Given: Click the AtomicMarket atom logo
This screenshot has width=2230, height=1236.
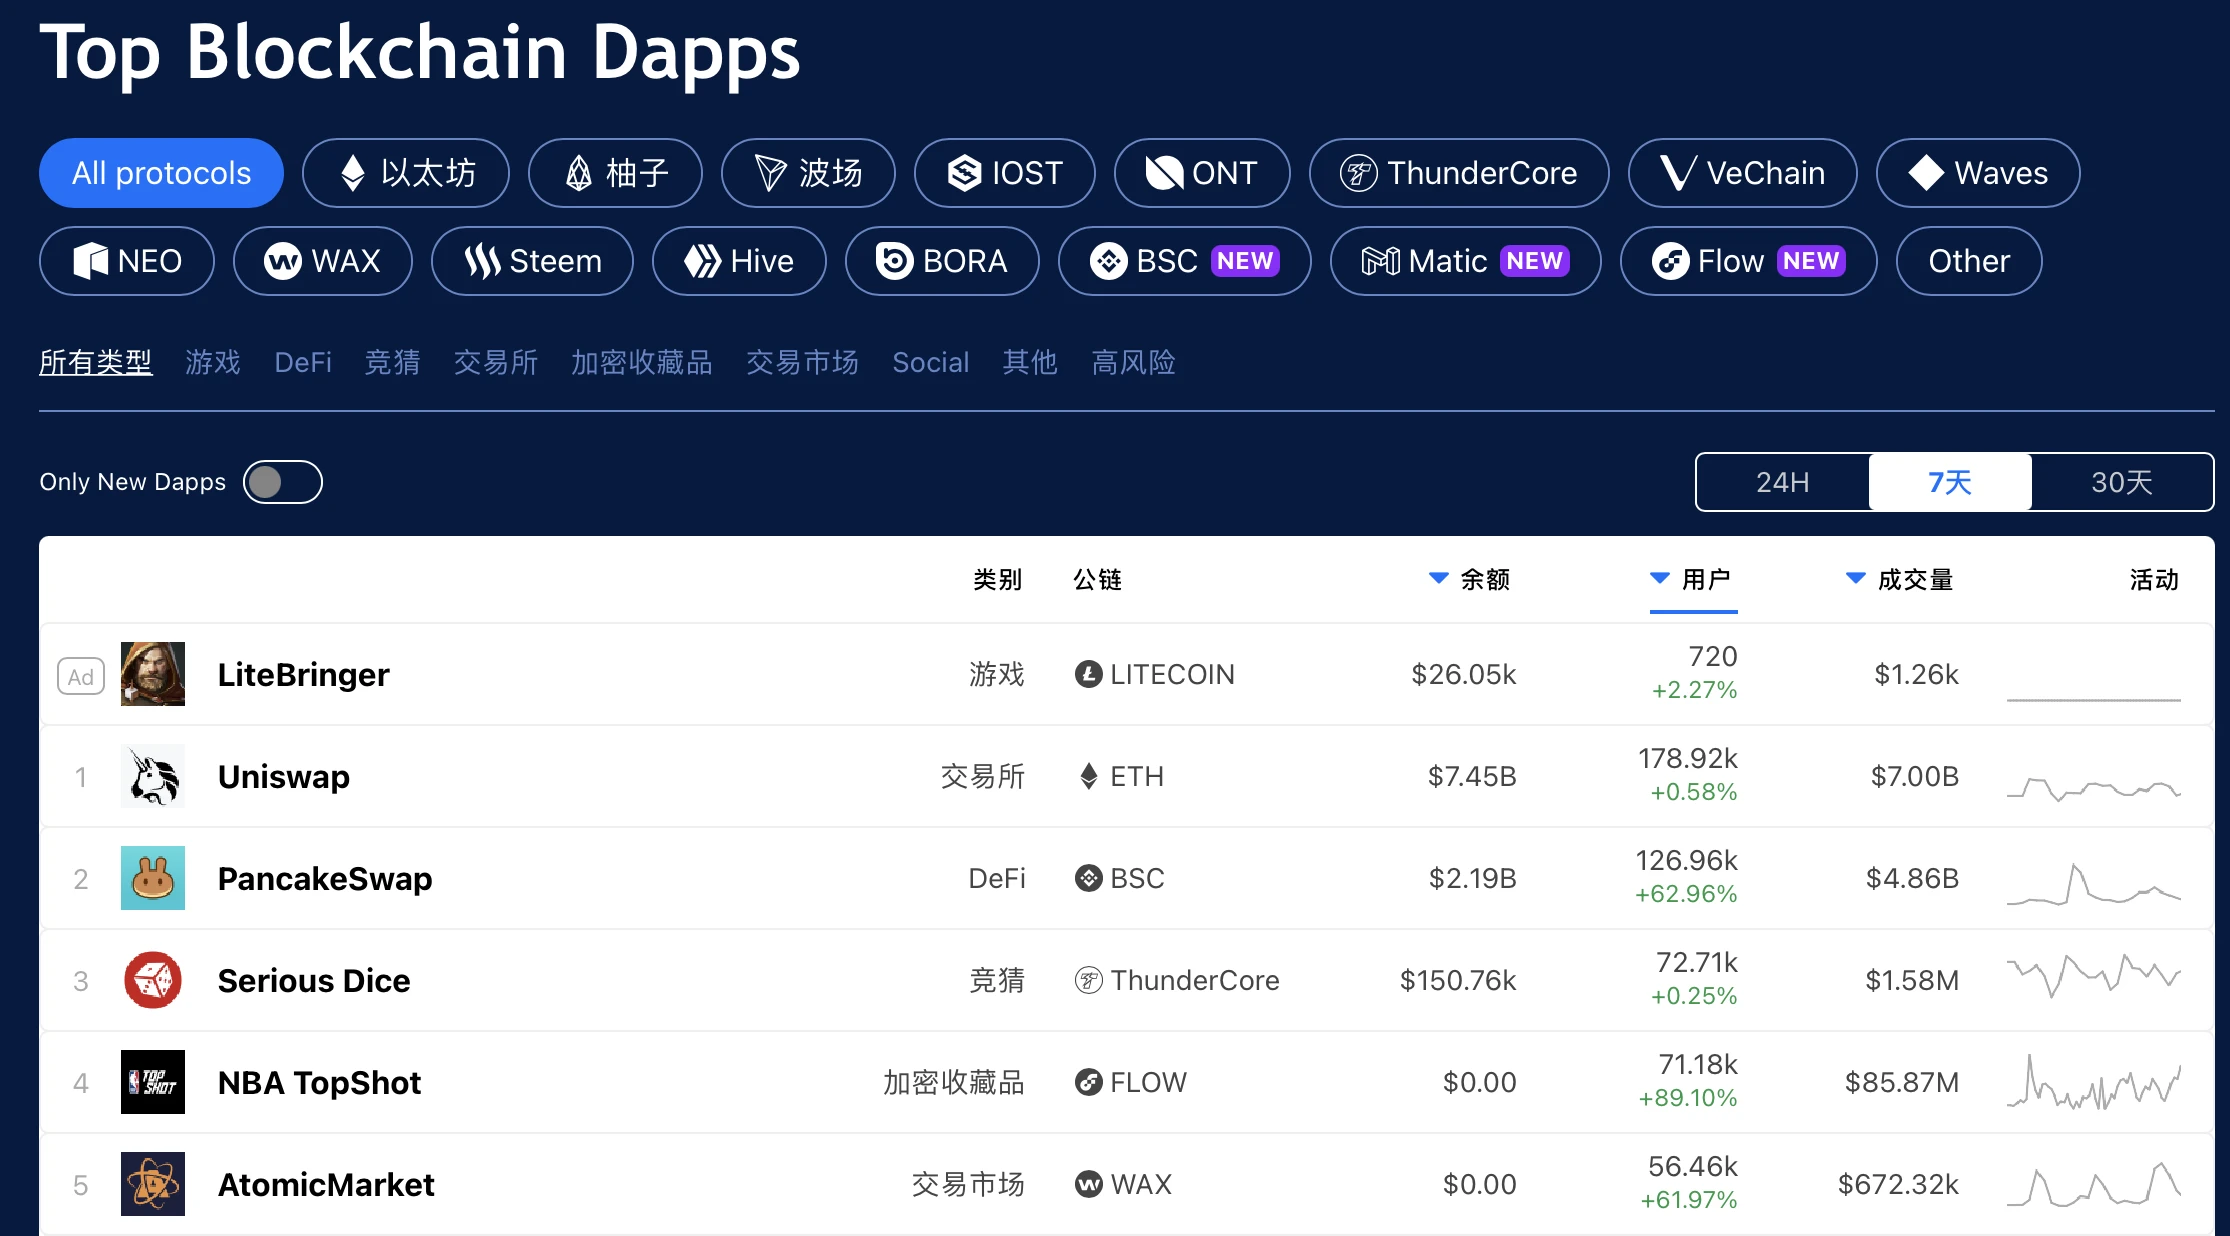Looking at the screenshot, I should (153, 1184).
